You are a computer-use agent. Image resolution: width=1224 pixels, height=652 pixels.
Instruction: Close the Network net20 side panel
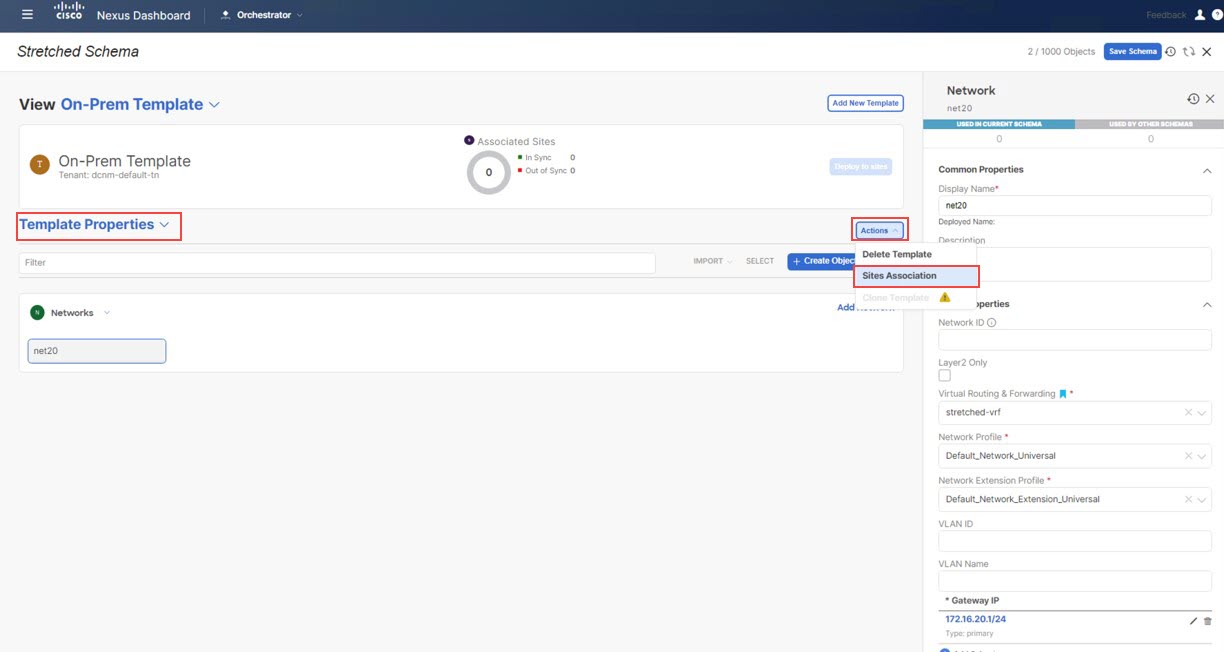point(1210,99)
